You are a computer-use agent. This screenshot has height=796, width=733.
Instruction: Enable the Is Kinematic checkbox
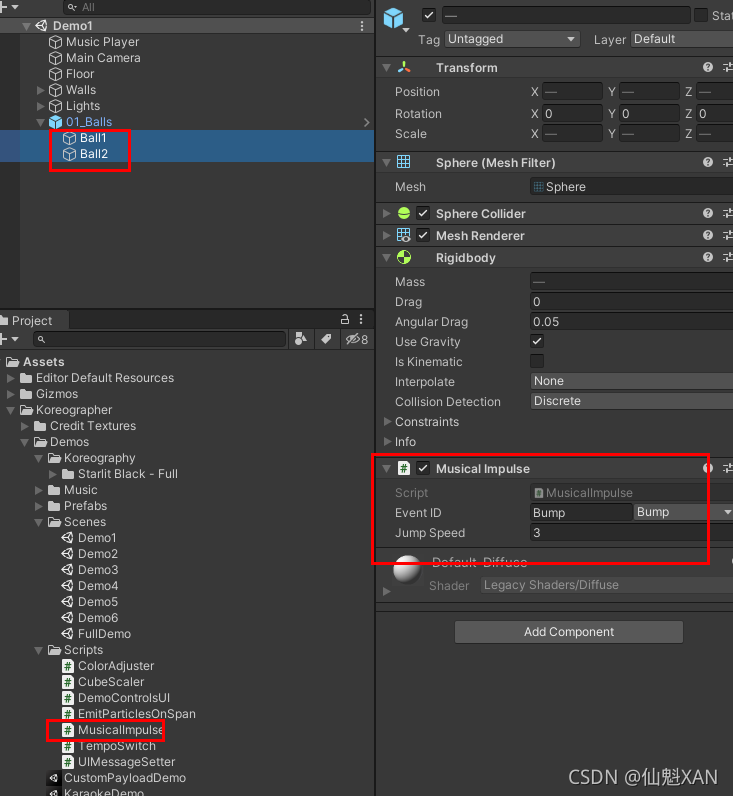pyautogui.click(x=537, y=361)
